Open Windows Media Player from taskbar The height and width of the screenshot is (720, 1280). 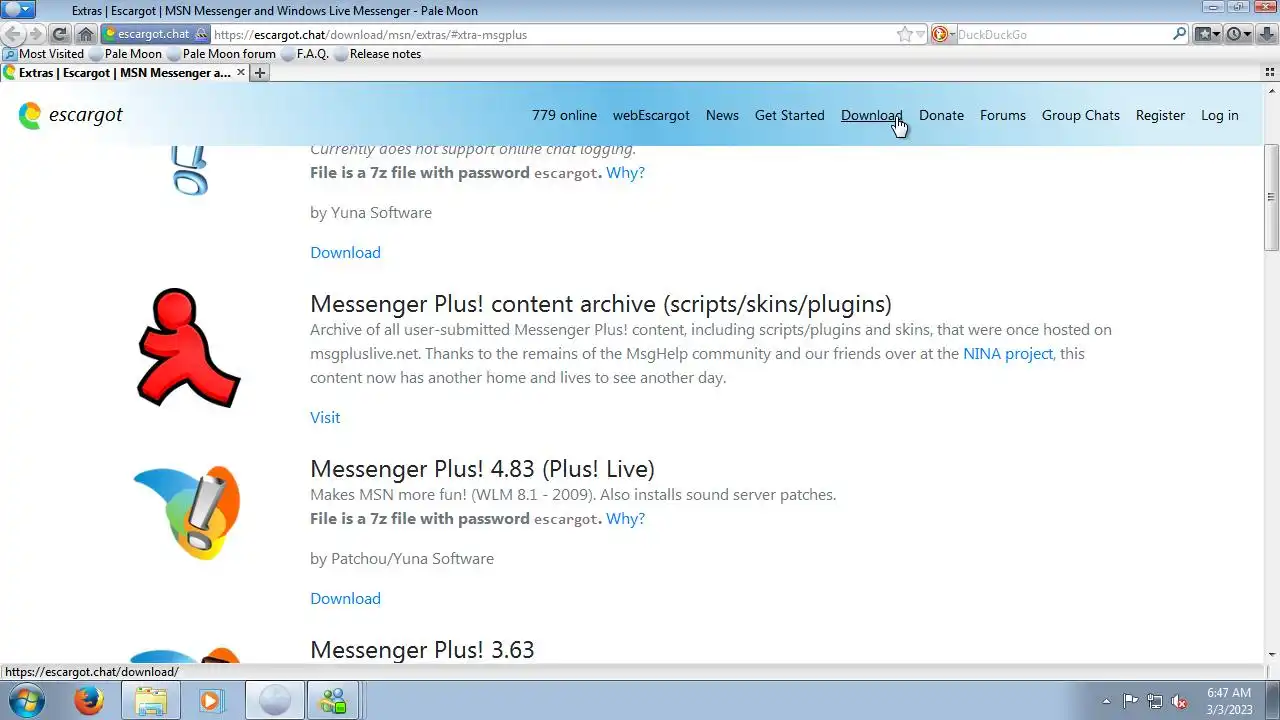pyautogui.click(x=212, y=701)
